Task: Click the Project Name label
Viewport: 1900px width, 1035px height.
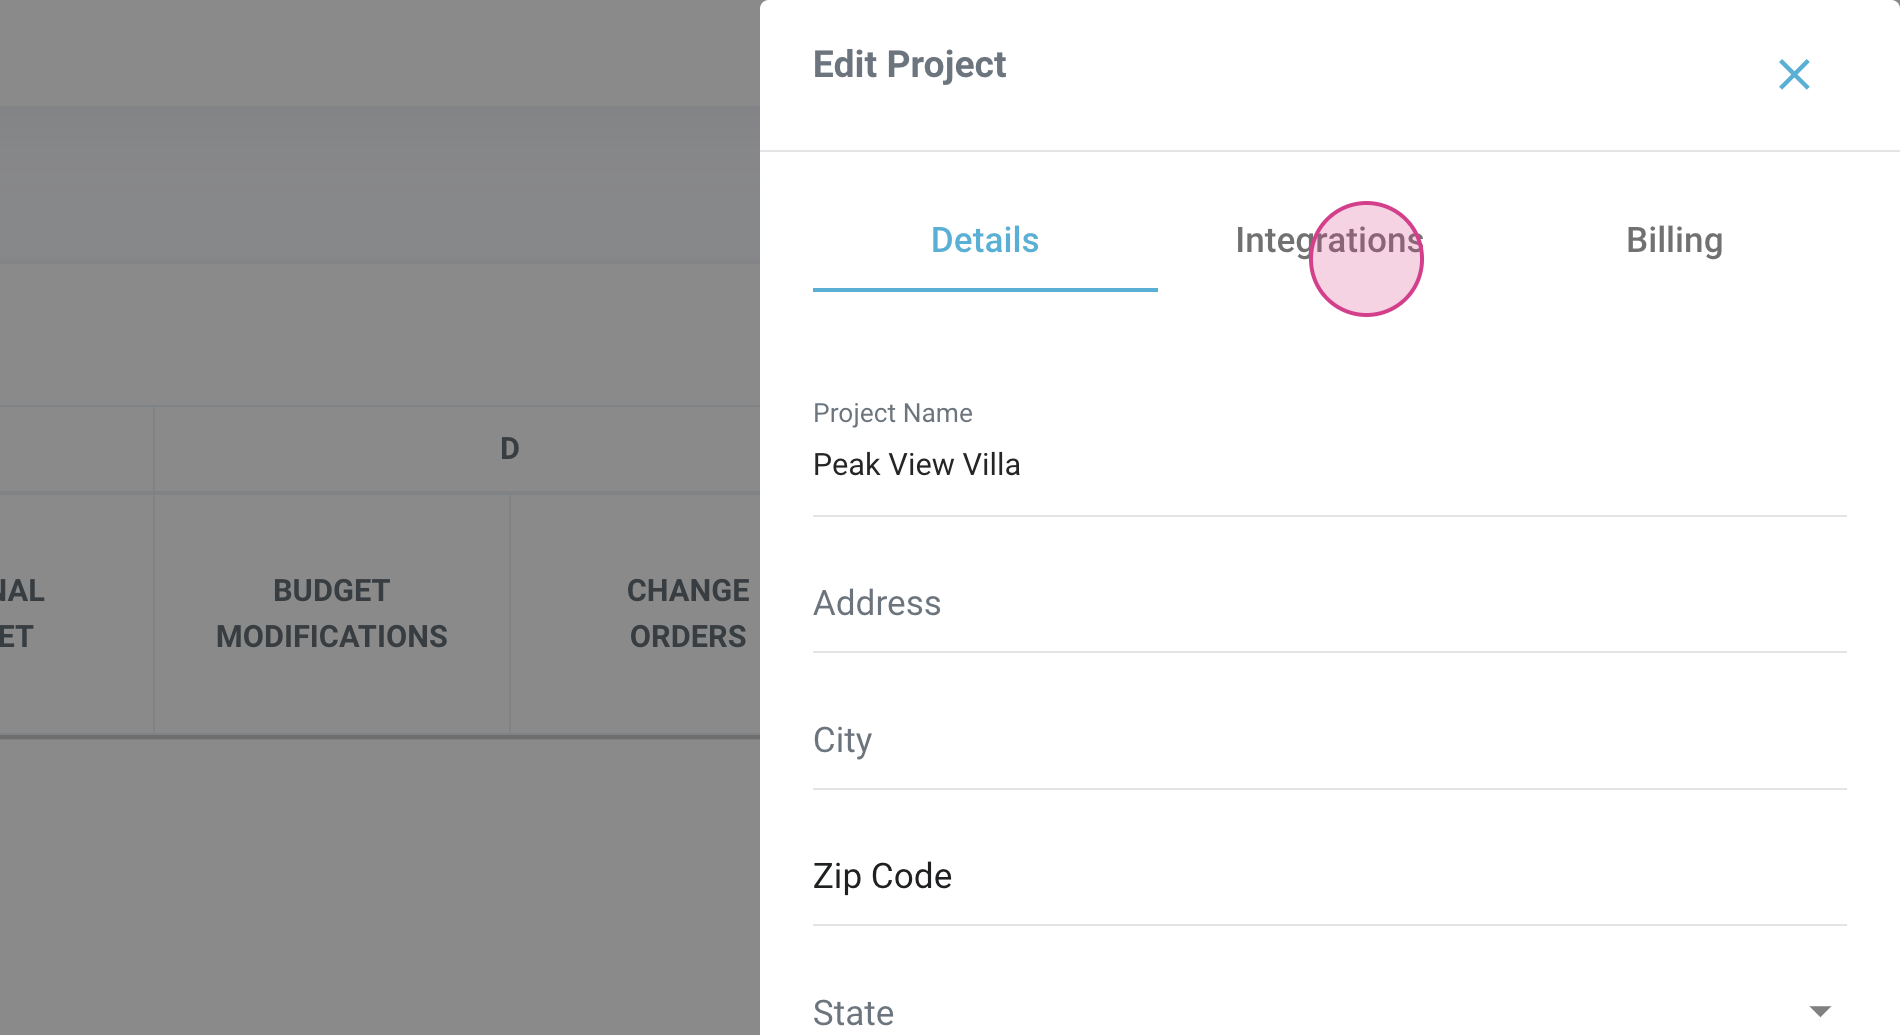Action: [x=892, y=413]
